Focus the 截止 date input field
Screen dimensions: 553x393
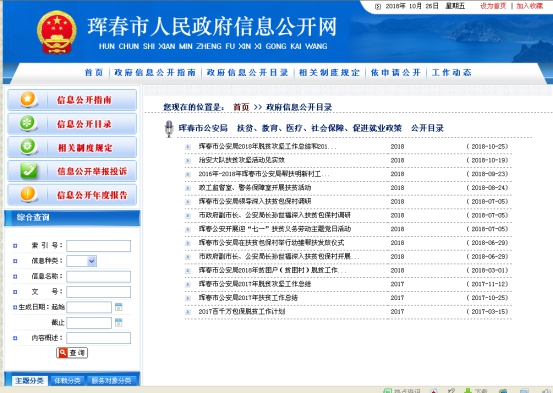coord(89,322)
